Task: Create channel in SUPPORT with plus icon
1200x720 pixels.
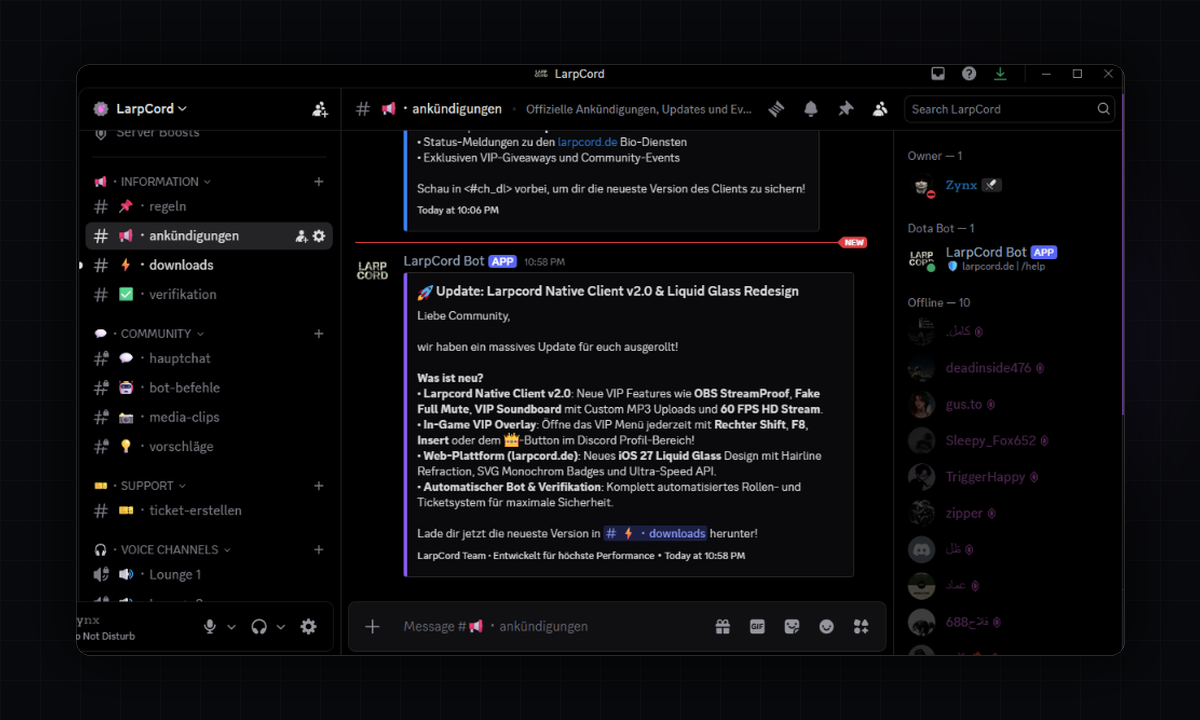Action: [319, 486]
